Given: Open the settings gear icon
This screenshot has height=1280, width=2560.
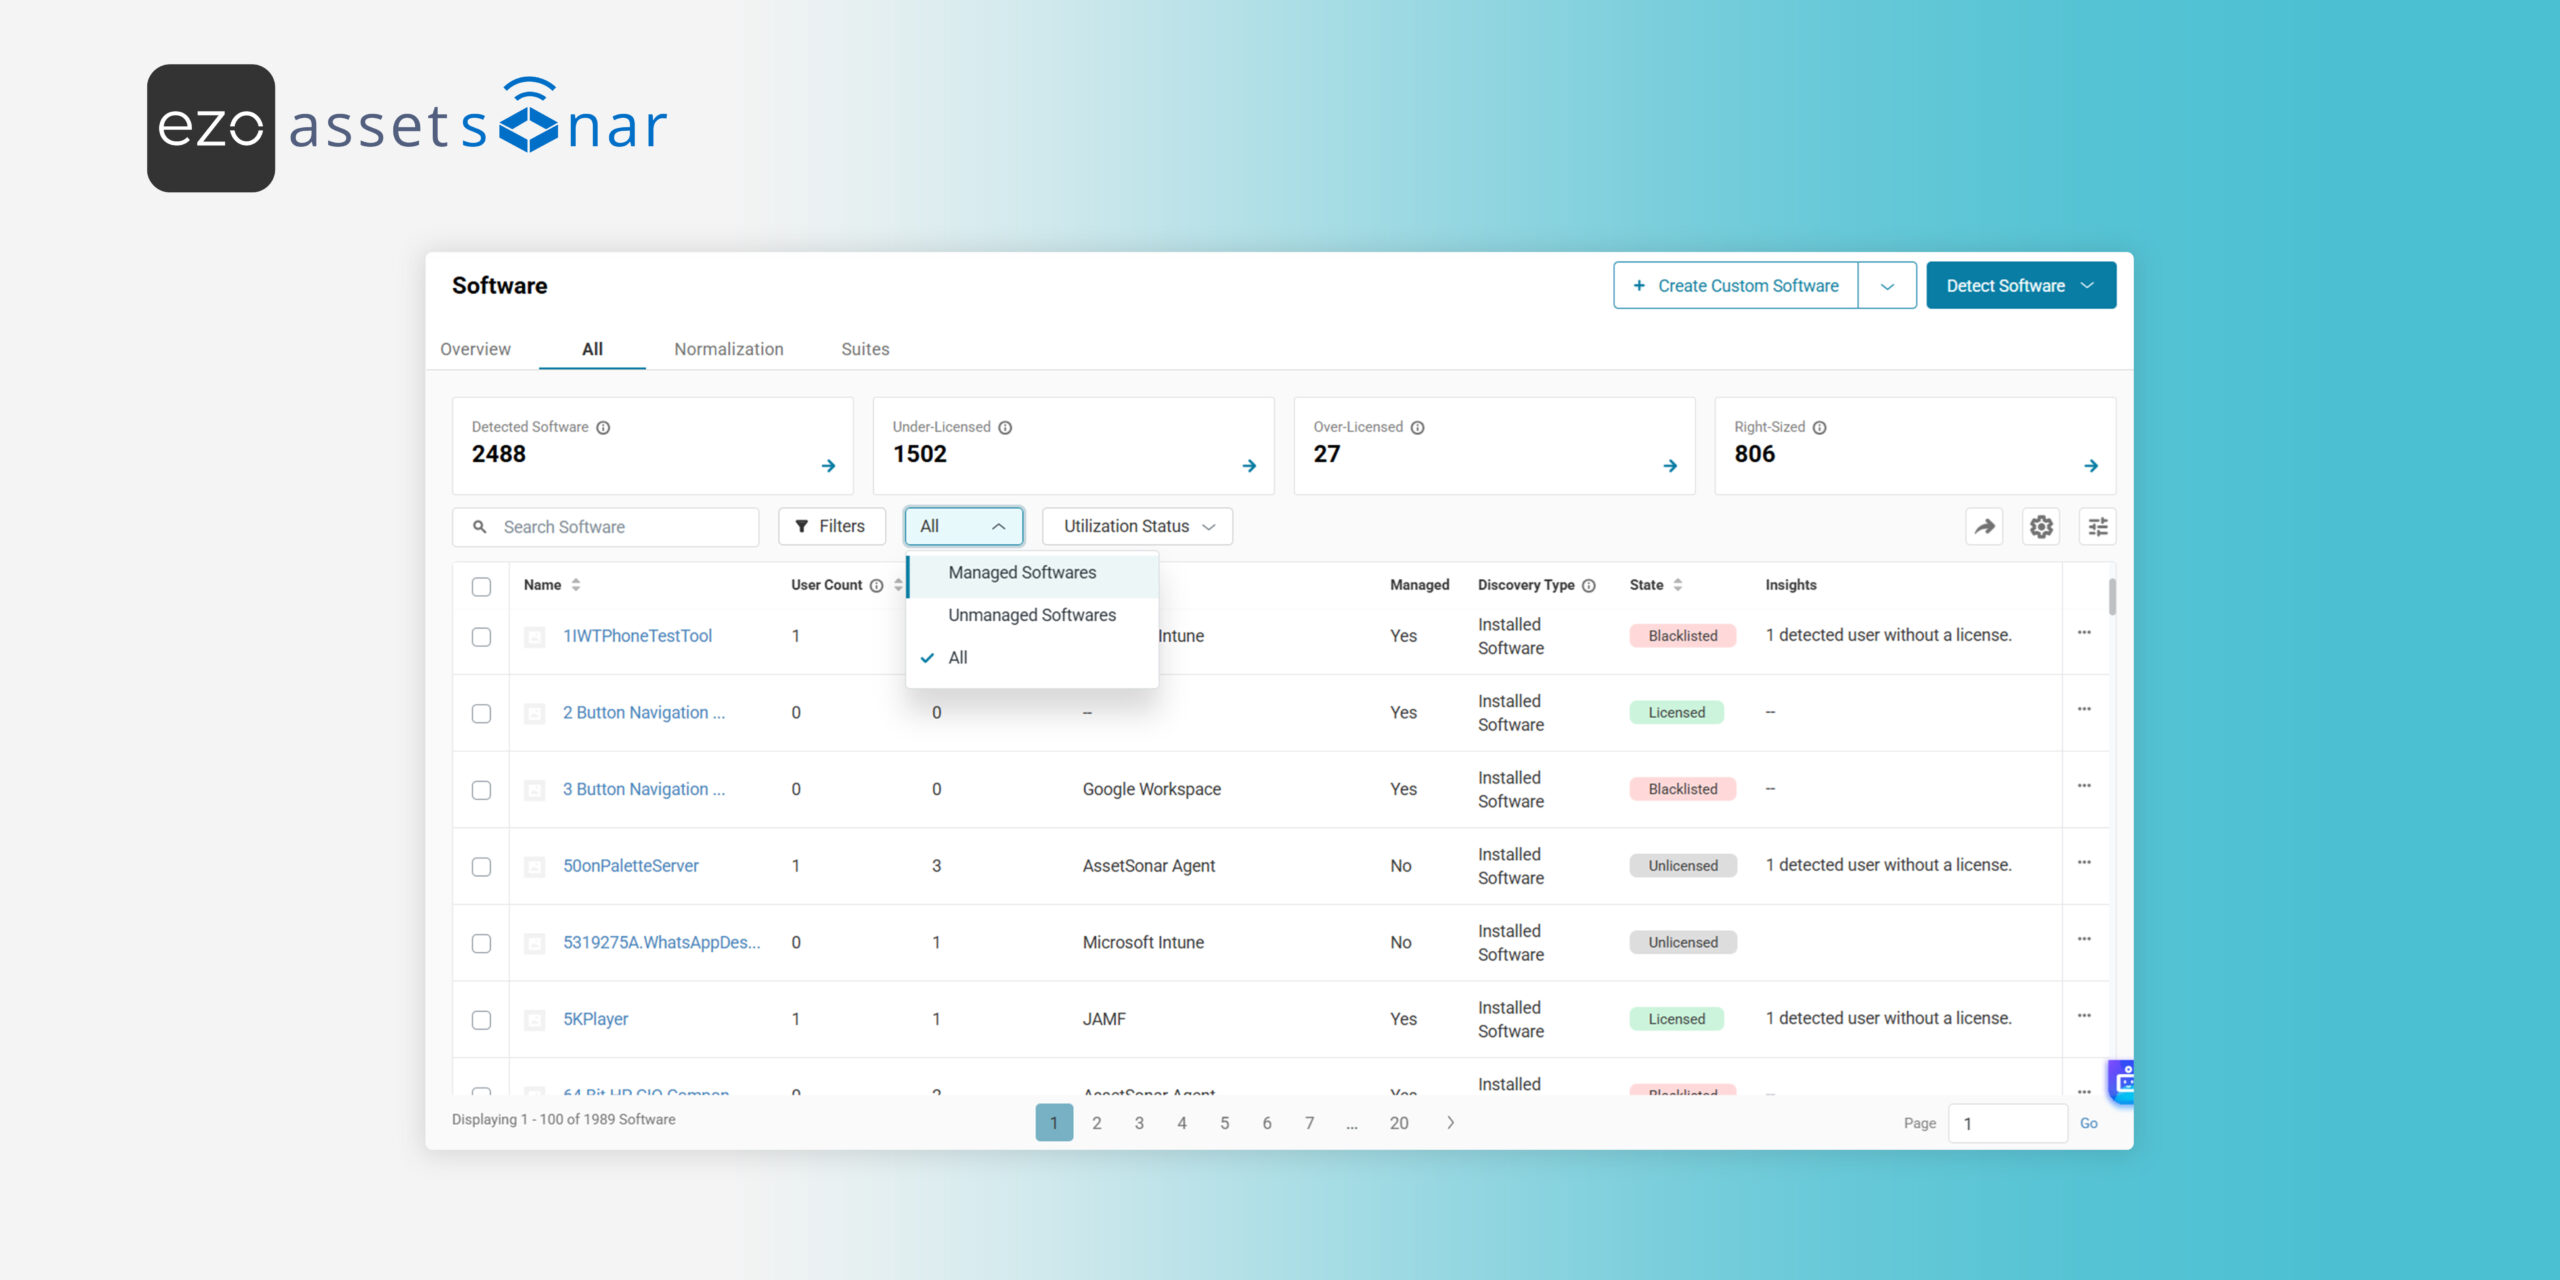Looking at the screenshot, I should pyautogui.click(x=2041, y=527).
